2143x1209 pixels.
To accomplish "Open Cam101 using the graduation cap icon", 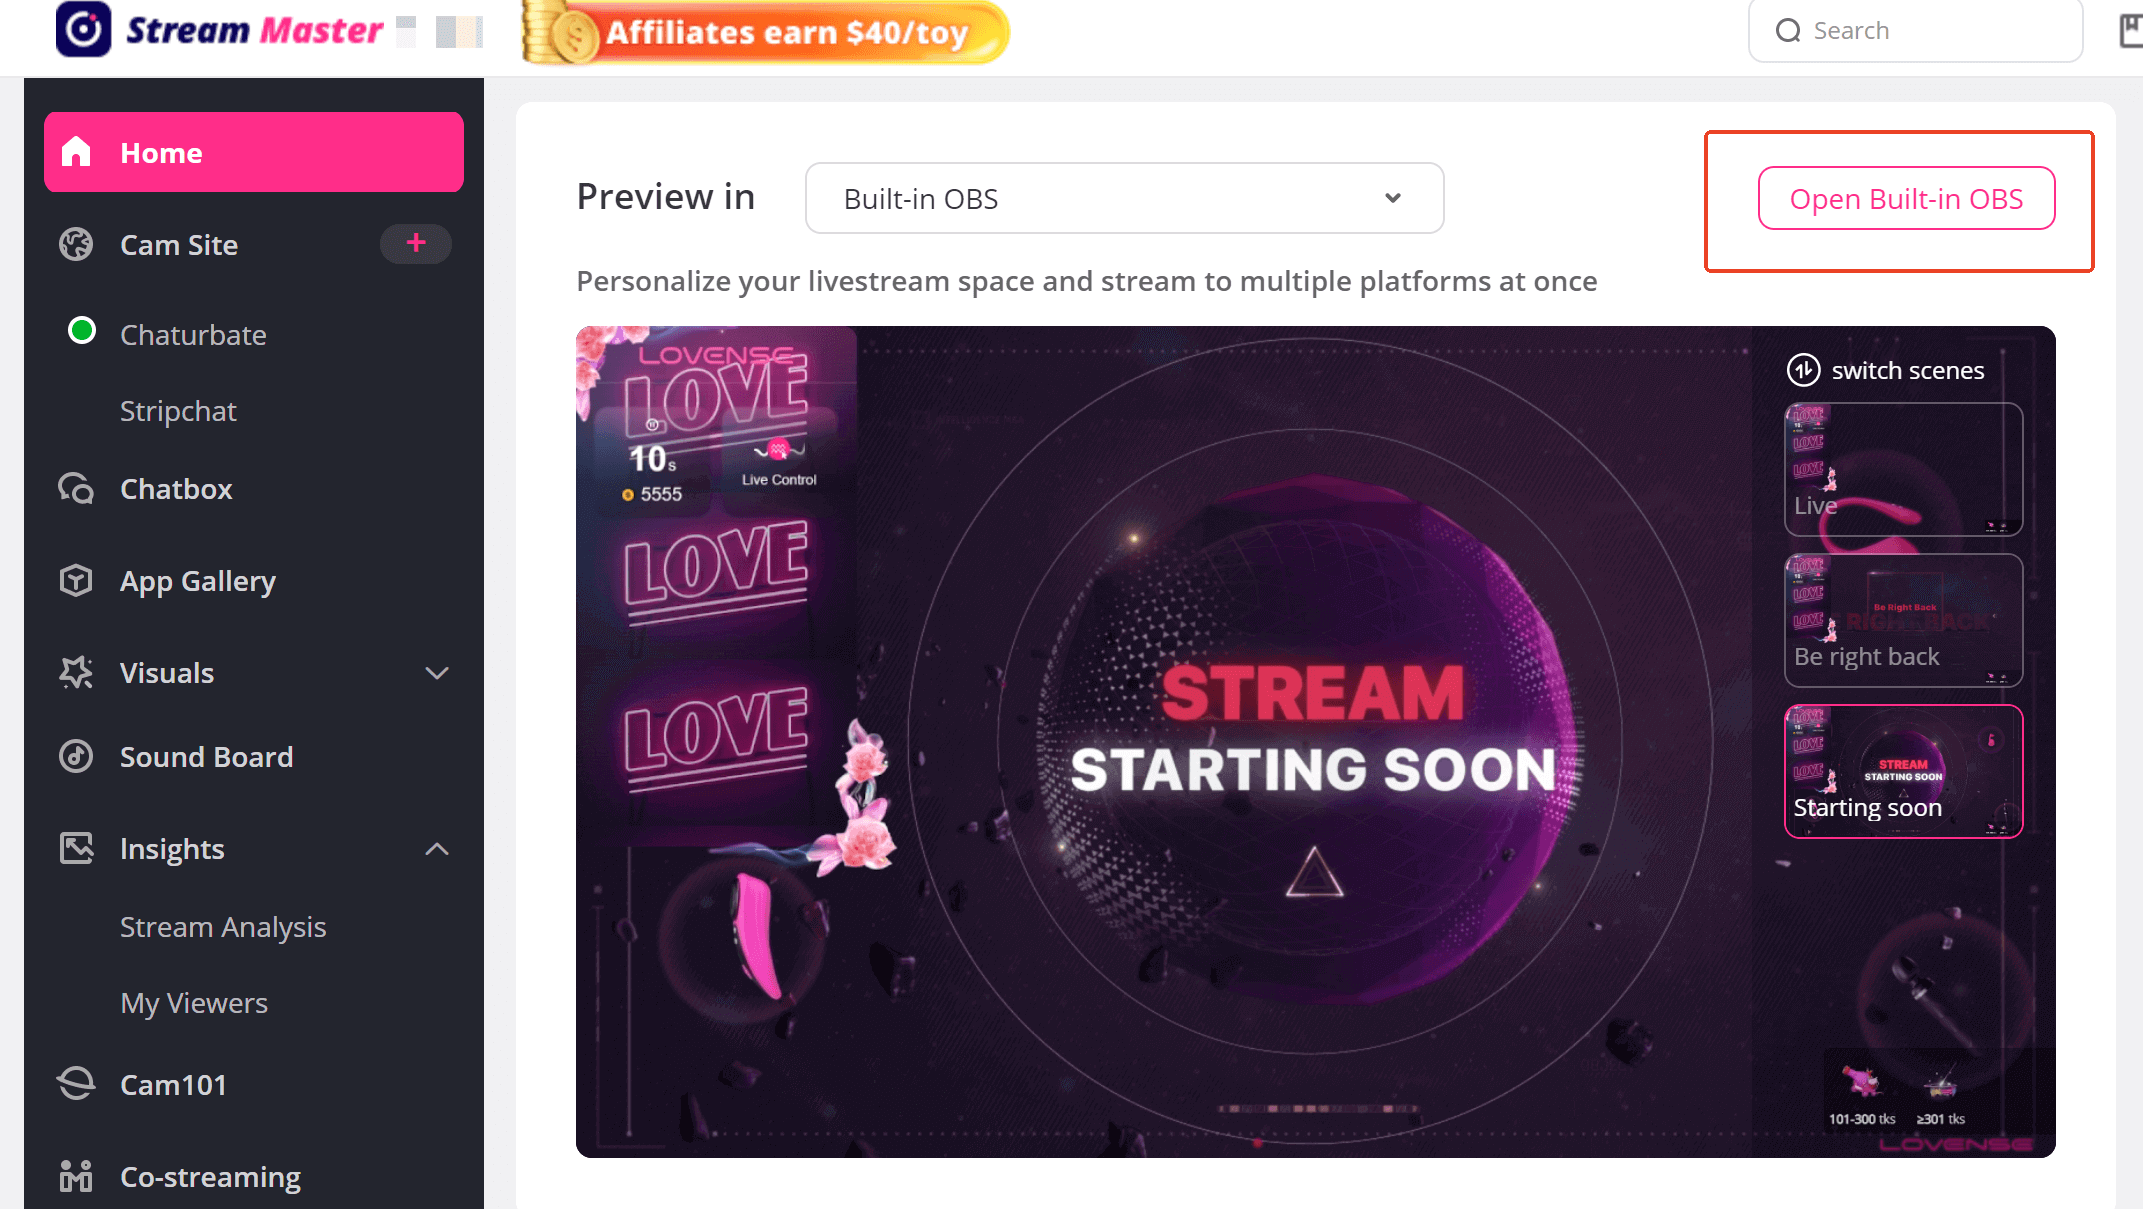I will pos(76,1084).
